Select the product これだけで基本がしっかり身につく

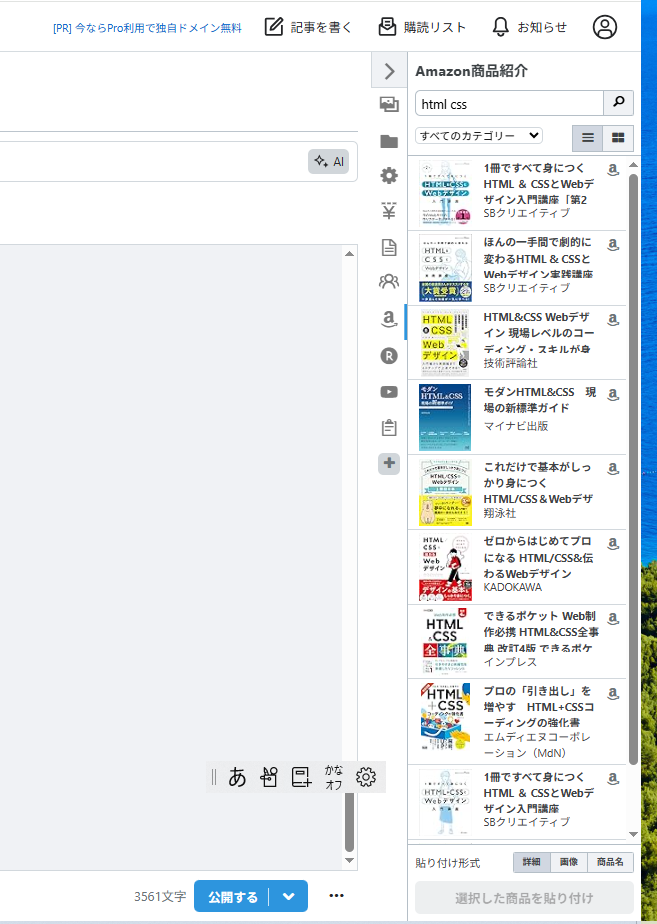pyautogui.click(x=517, y=492)
